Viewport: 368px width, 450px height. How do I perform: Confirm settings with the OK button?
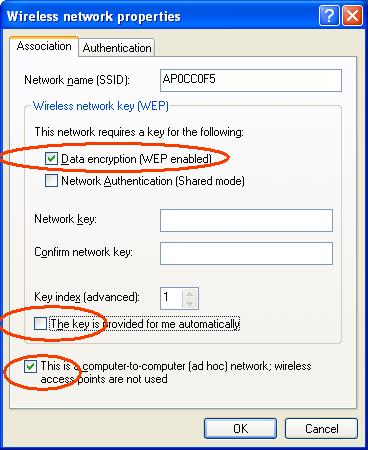[240, 428]
